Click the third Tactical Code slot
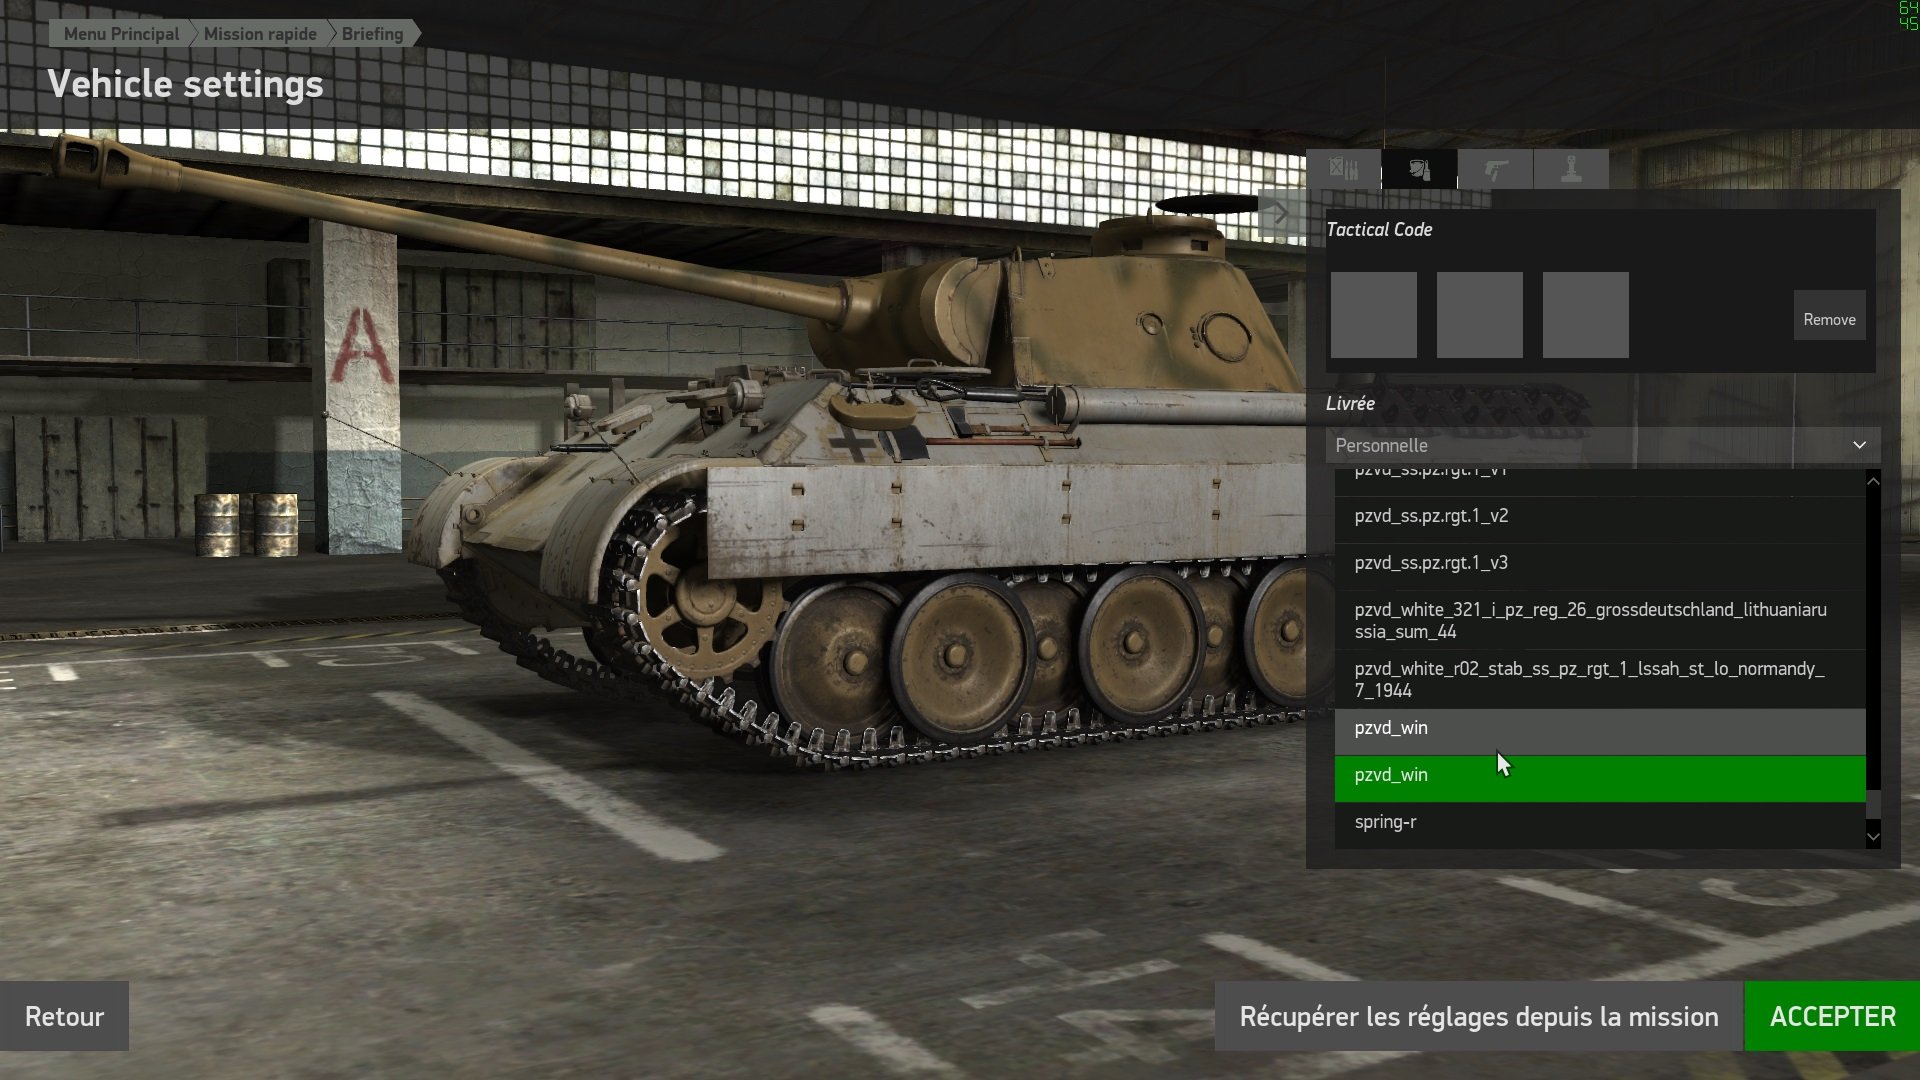Viewport: 1920px width, 1080px height. [1585, 315]
